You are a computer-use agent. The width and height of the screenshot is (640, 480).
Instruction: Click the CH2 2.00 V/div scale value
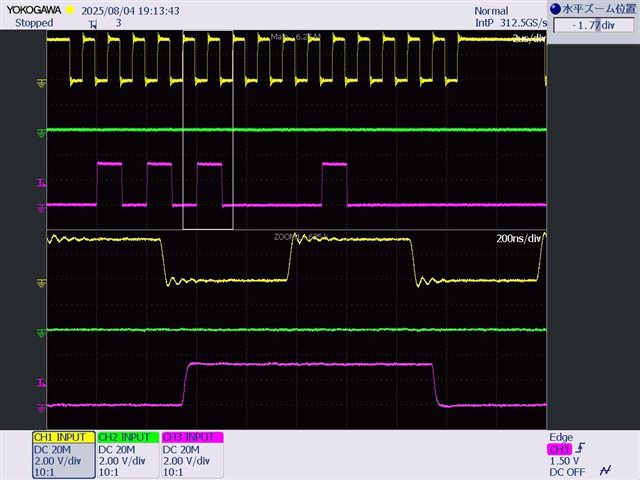(122, 461)
